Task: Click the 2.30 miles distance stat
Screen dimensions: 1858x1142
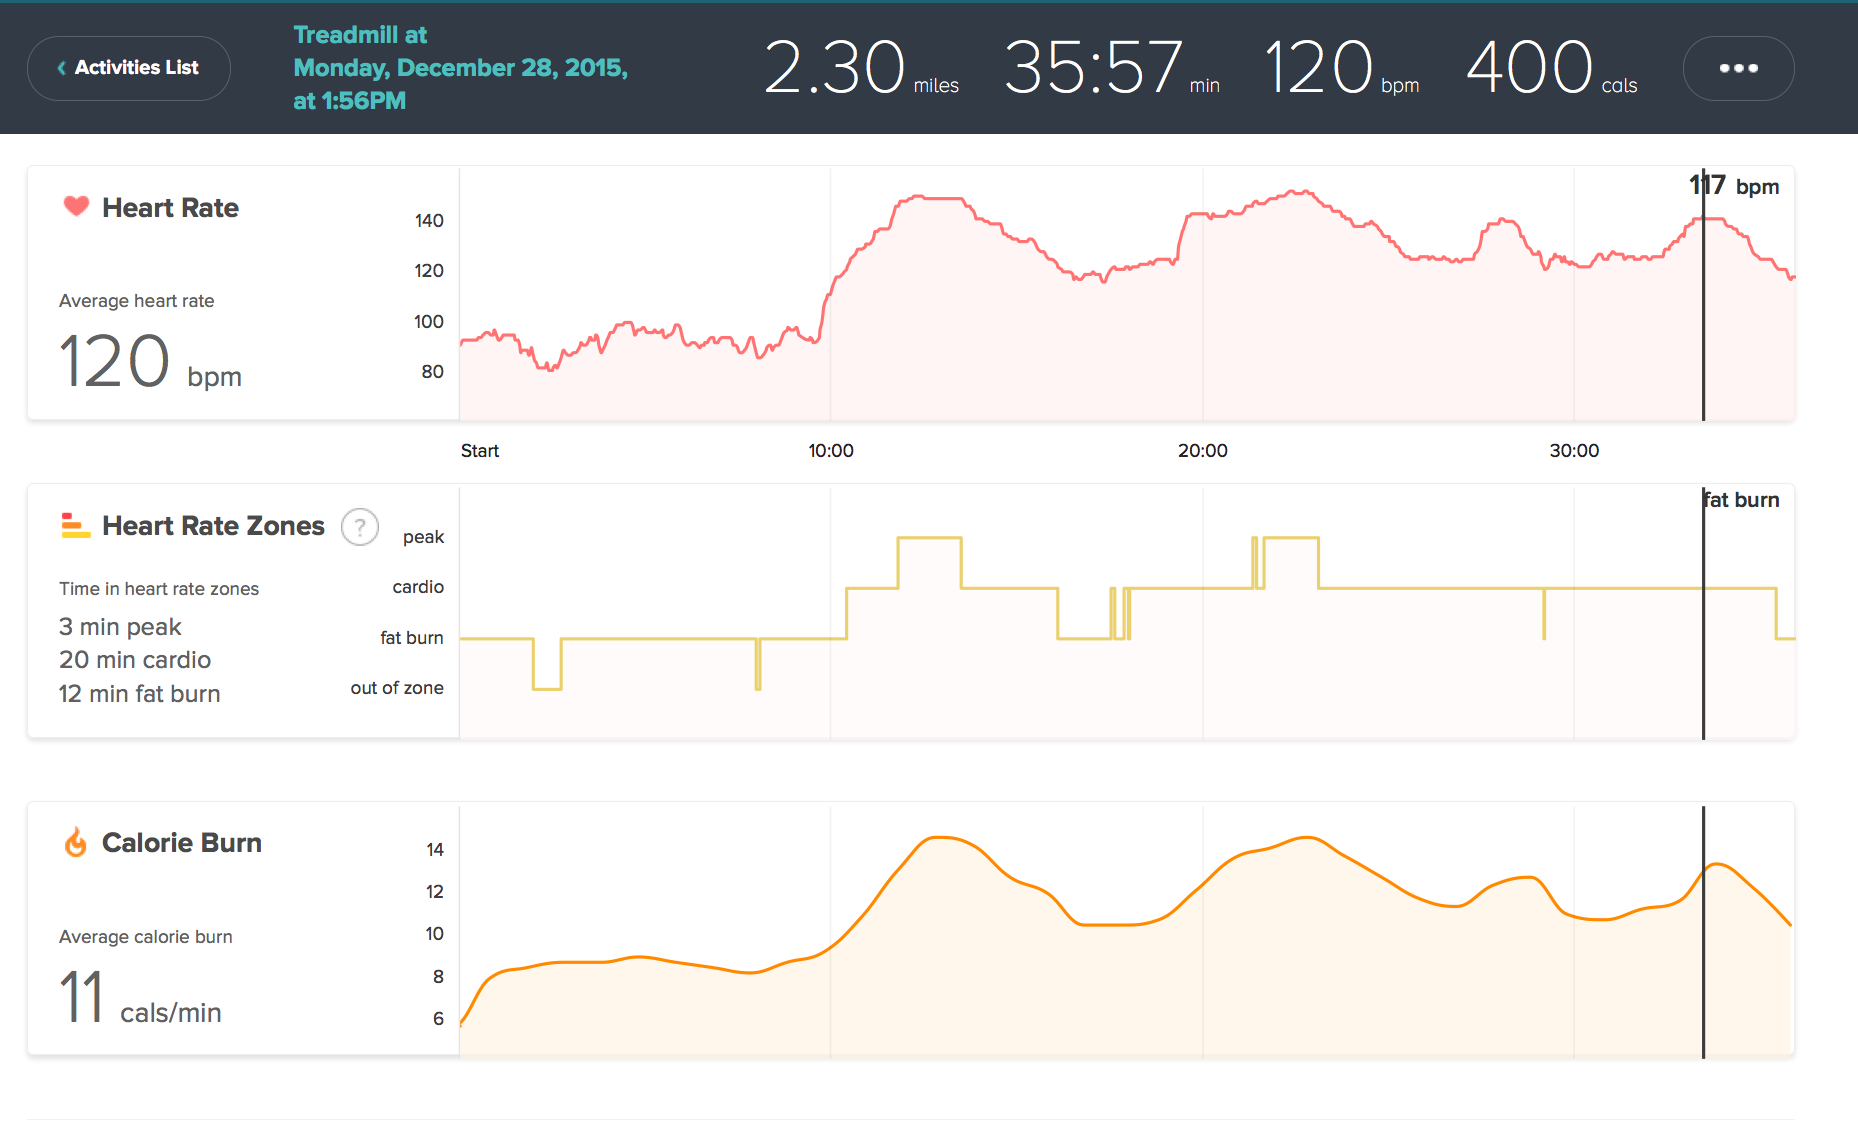Action: 860,68
